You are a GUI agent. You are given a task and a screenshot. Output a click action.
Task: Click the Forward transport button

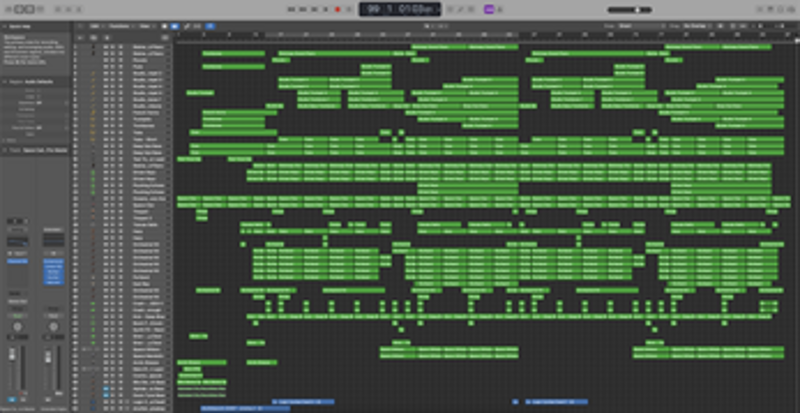coord(303,9)
